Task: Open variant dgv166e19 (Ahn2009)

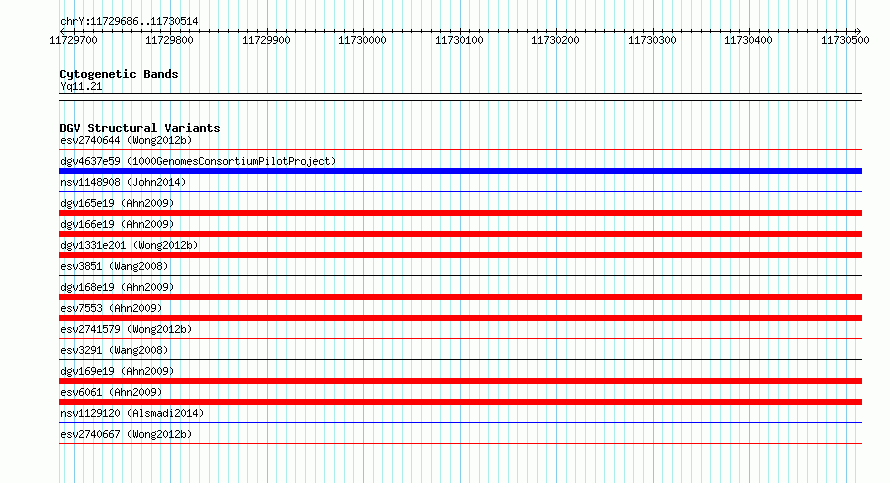Action: (x=117, y=224)
